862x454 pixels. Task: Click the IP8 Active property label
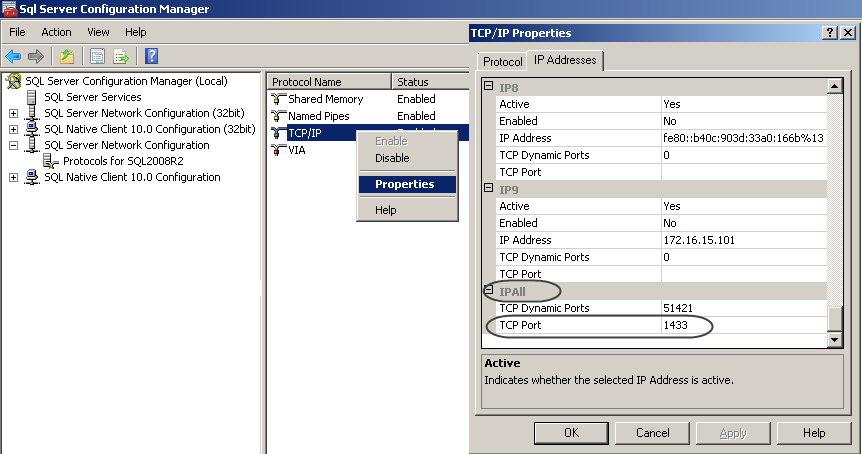(514, 104)
